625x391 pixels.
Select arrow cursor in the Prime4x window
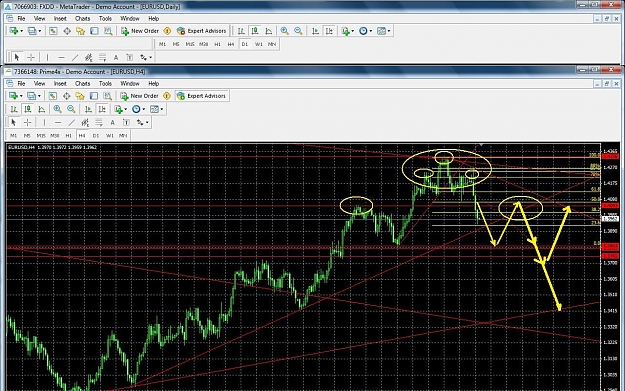[14, 122]
